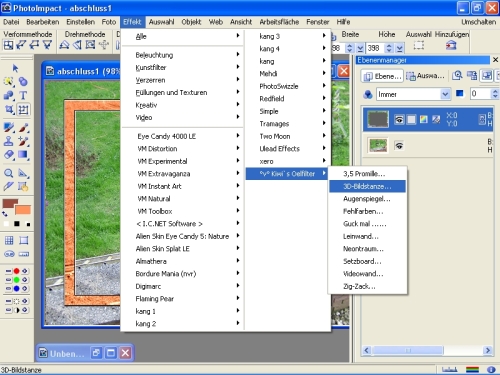Click the color palette icon in status bar

tap(472, 369)
